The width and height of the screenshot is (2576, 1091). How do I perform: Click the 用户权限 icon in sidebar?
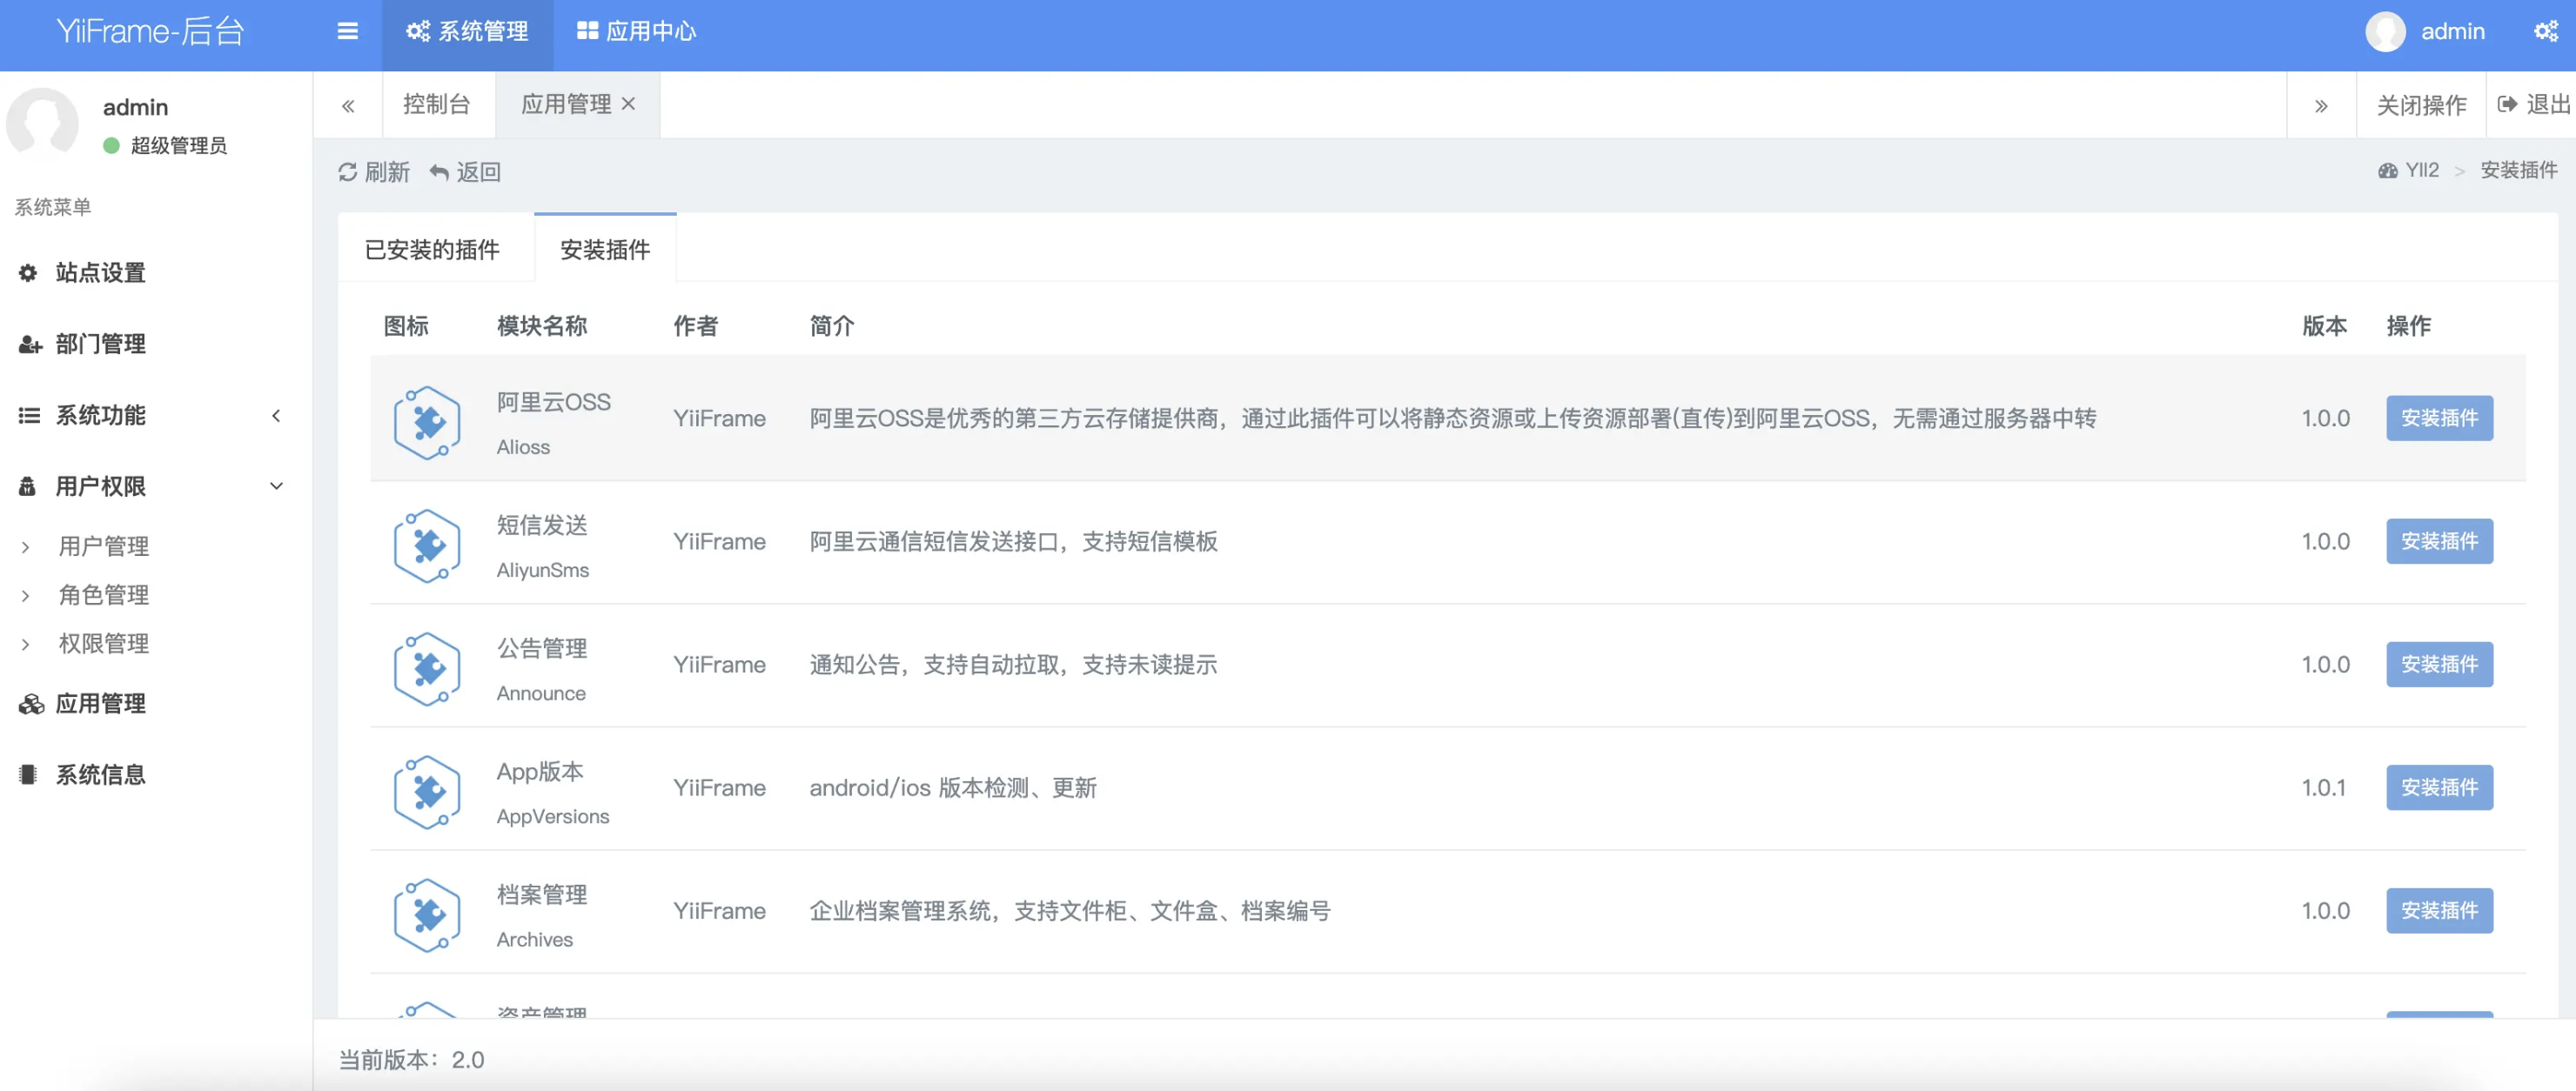[x=27, y=487]
